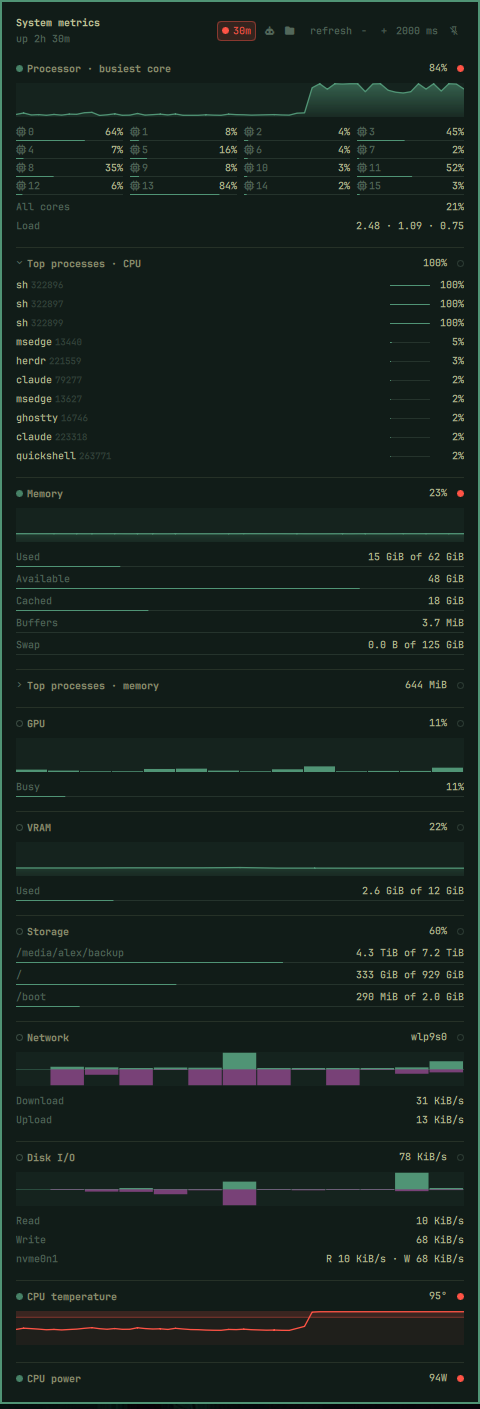Viewport: 480px width, 1409px height.
Task: Click the pin icon at top right
Action: [455, 31]
